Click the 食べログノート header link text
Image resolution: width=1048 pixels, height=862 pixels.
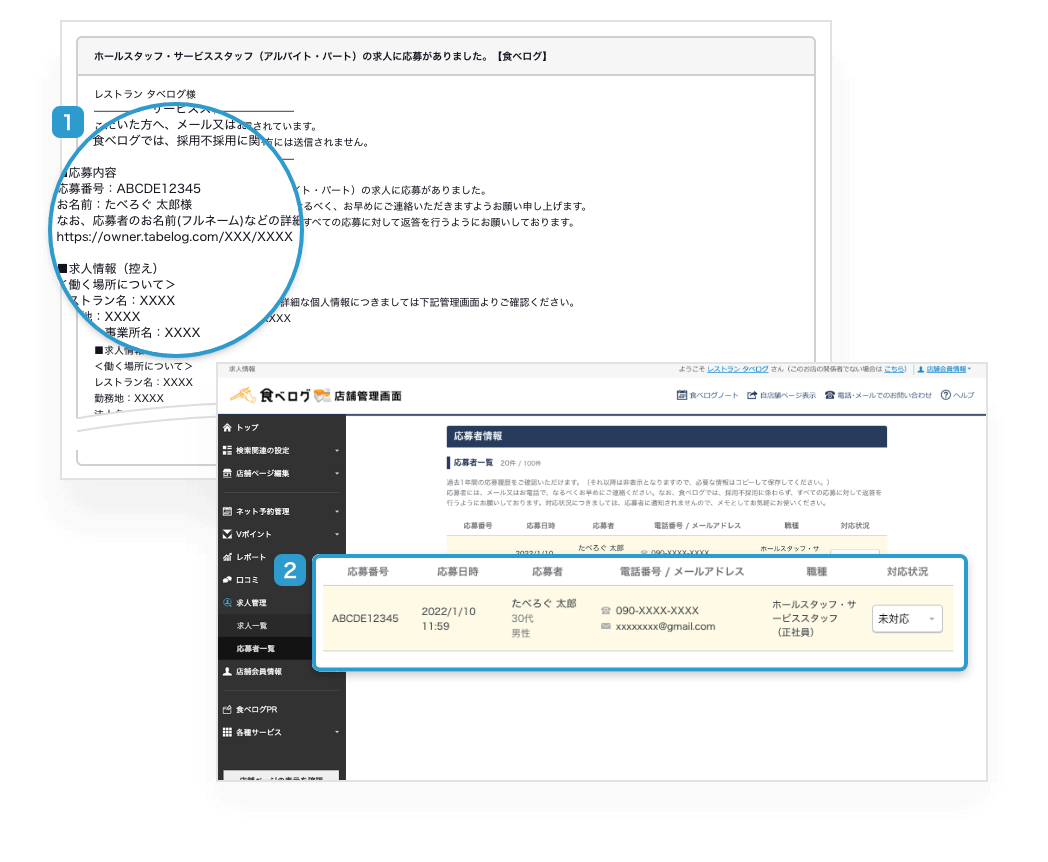tap(714, 395)
